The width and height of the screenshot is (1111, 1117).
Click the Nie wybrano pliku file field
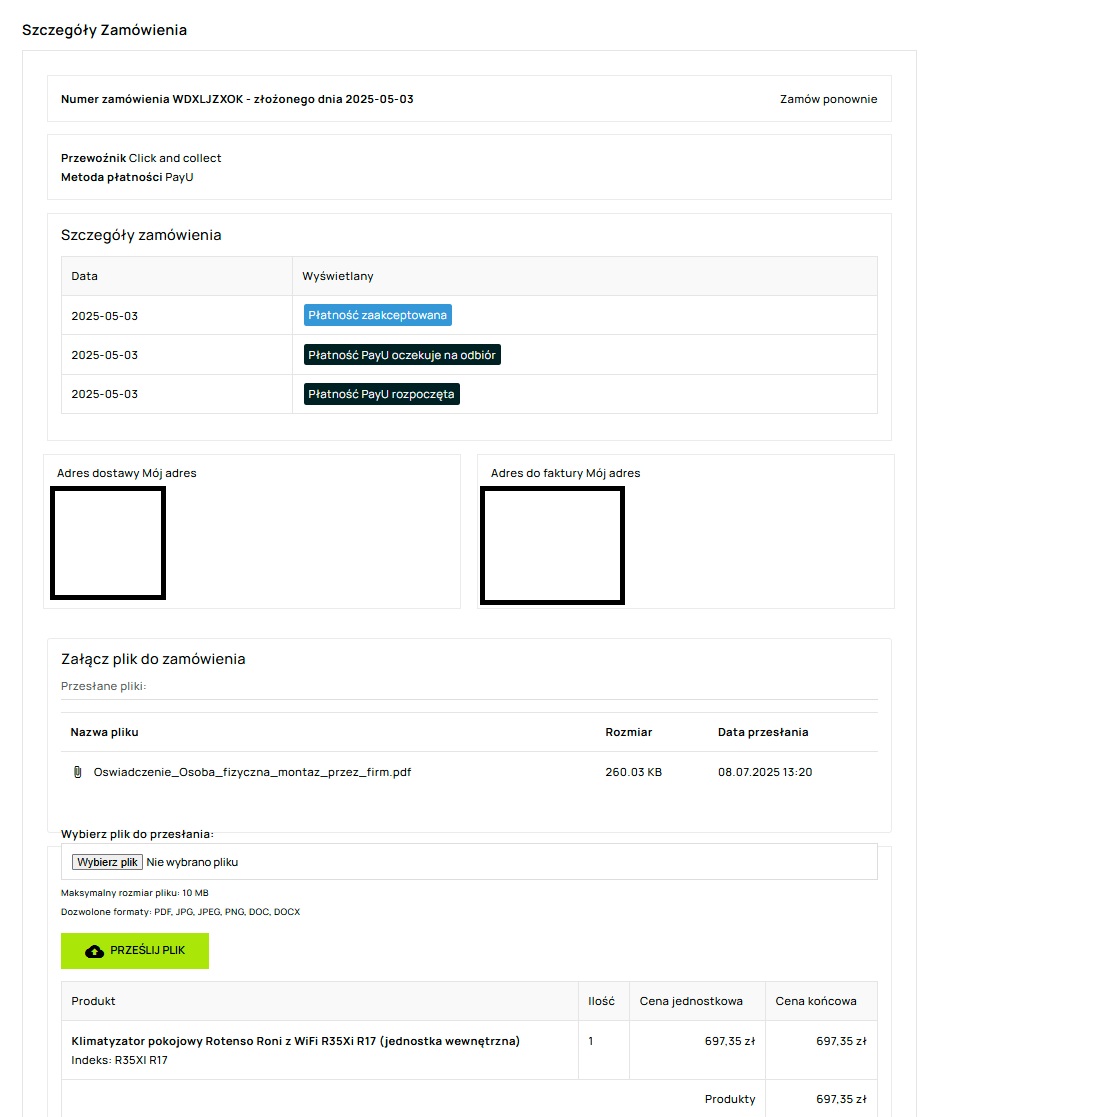tap(469, 862)
